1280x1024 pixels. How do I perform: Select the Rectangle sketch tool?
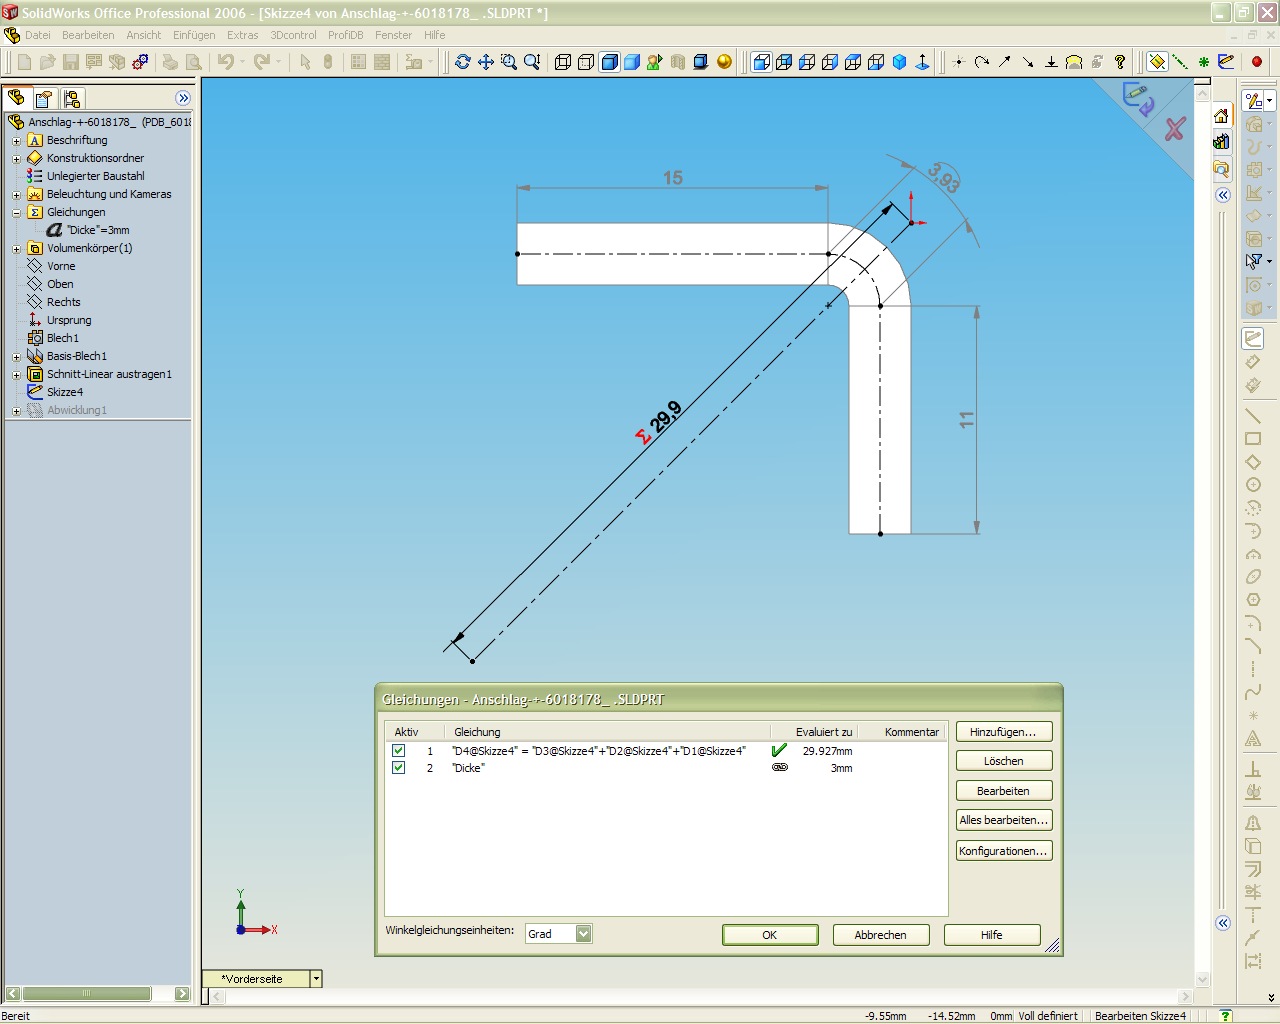[x=1253, y=439]
